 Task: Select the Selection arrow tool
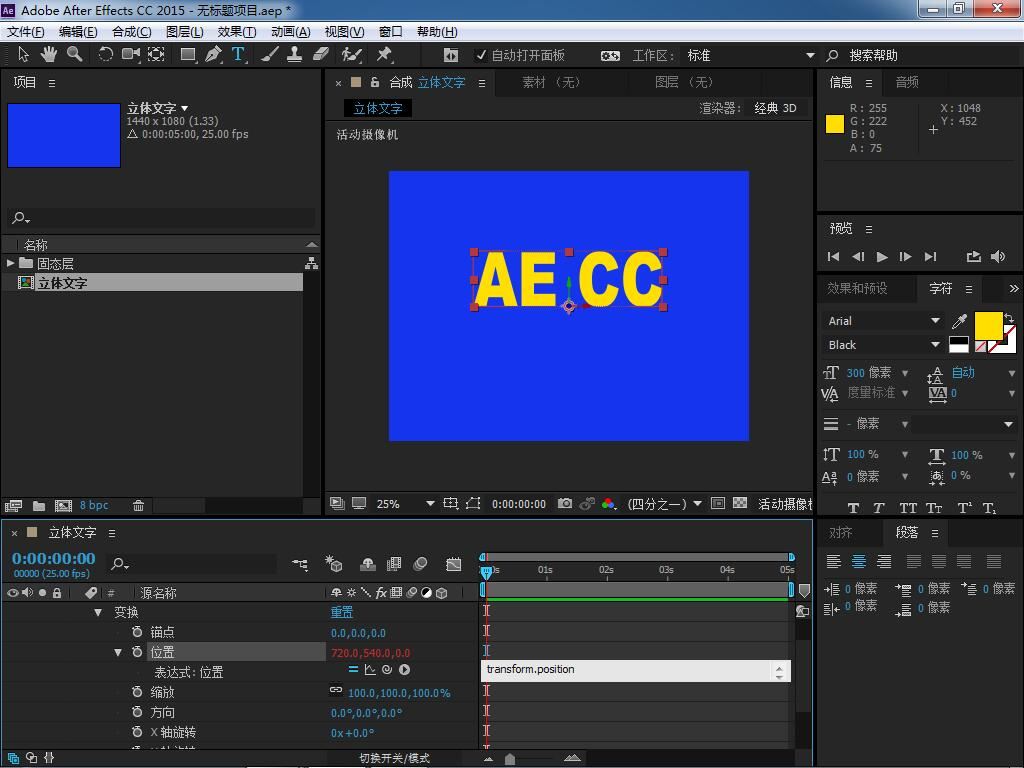[24, 55]
